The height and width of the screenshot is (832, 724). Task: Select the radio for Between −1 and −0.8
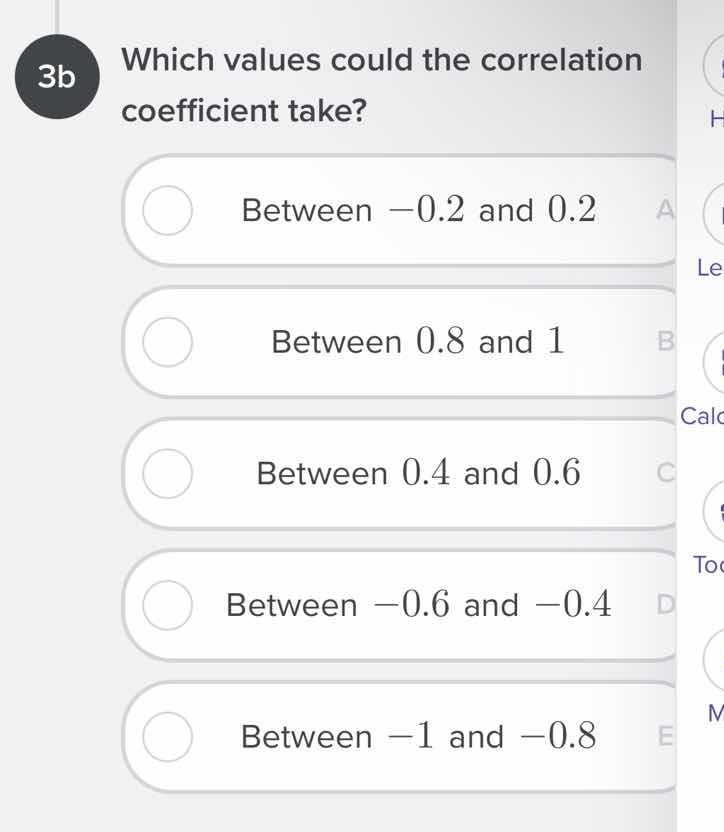tap(167, 737)
